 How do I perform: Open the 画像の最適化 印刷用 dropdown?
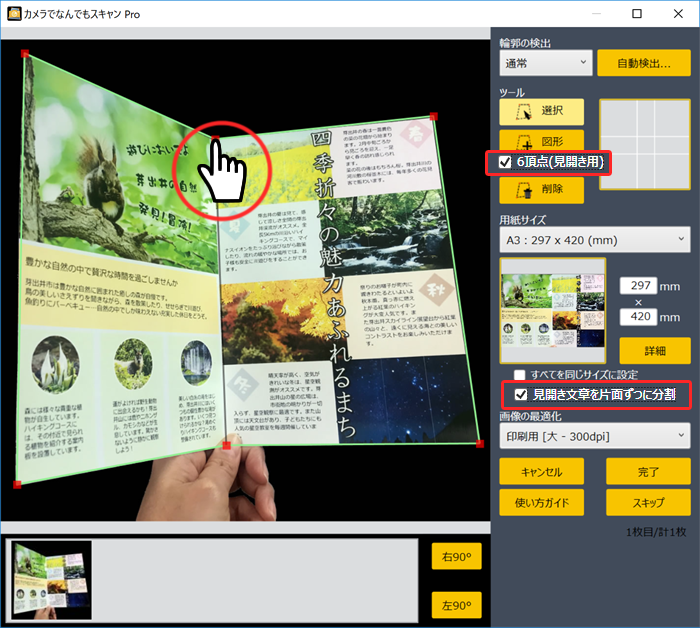tap(595, 436)
